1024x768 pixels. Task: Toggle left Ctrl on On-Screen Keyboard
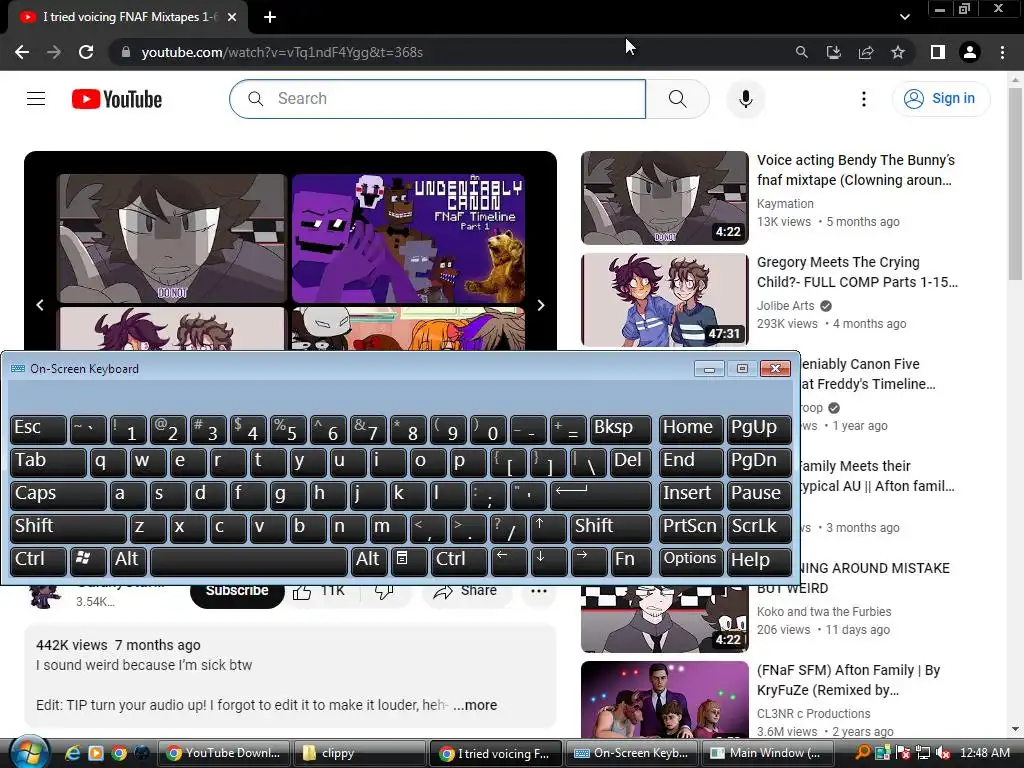point(39,561)
